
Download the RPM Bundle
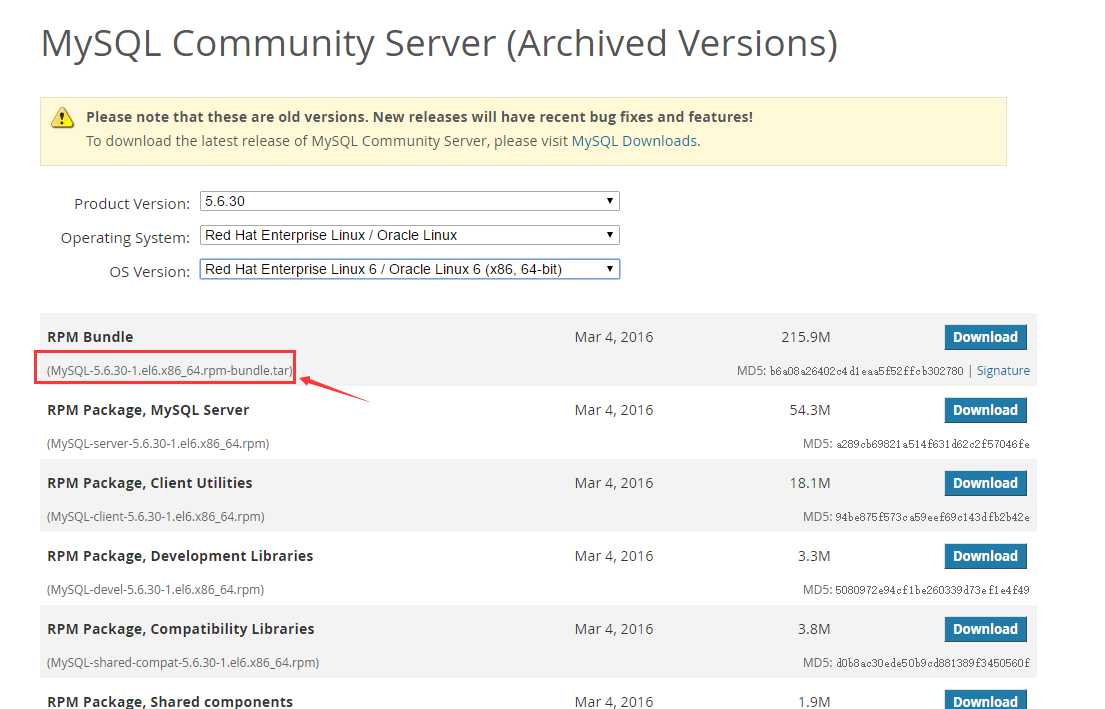pos(985,337)
